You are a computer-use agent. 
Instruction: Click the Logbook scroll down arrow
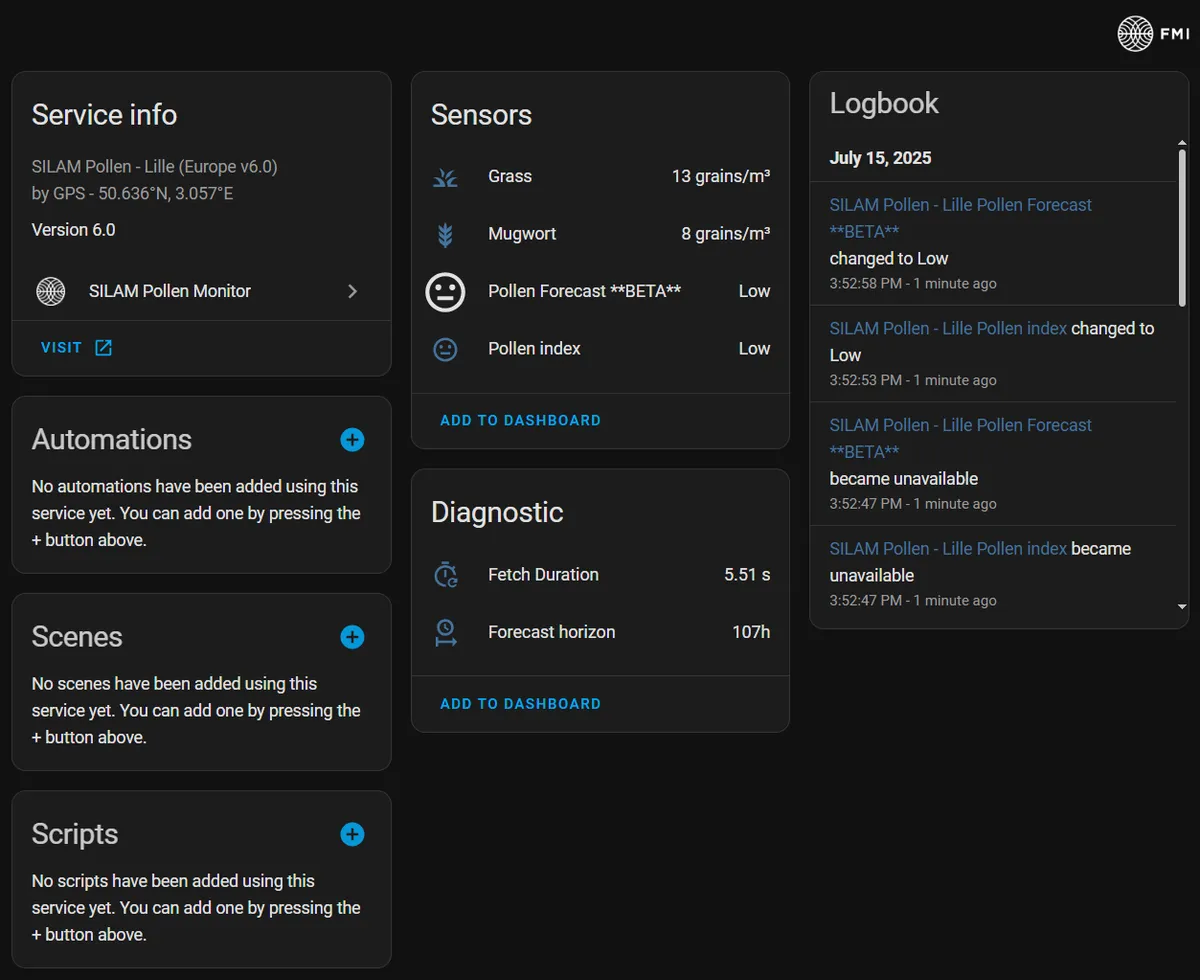pyautogui.click(x=1182, y=606)
